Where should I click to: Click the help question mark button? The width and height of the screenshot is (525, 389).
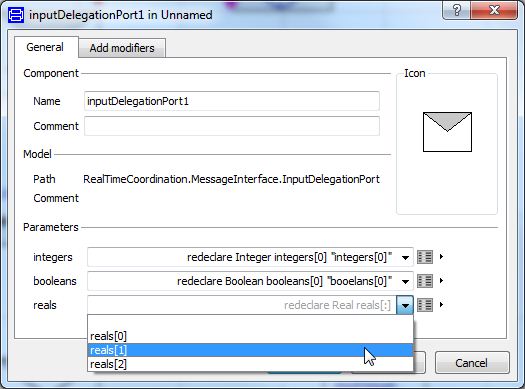456,10
